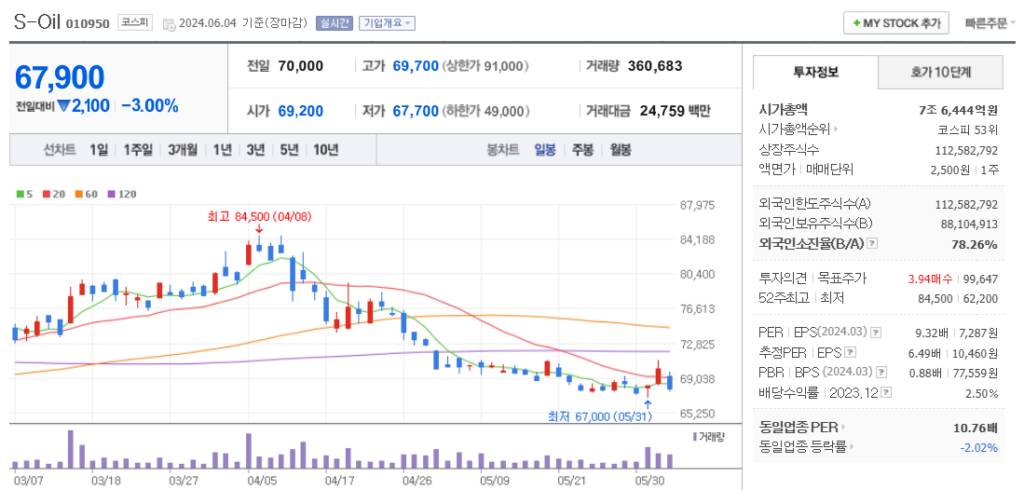
Task: Click the stock code 010950
Action: click(88, 24)
